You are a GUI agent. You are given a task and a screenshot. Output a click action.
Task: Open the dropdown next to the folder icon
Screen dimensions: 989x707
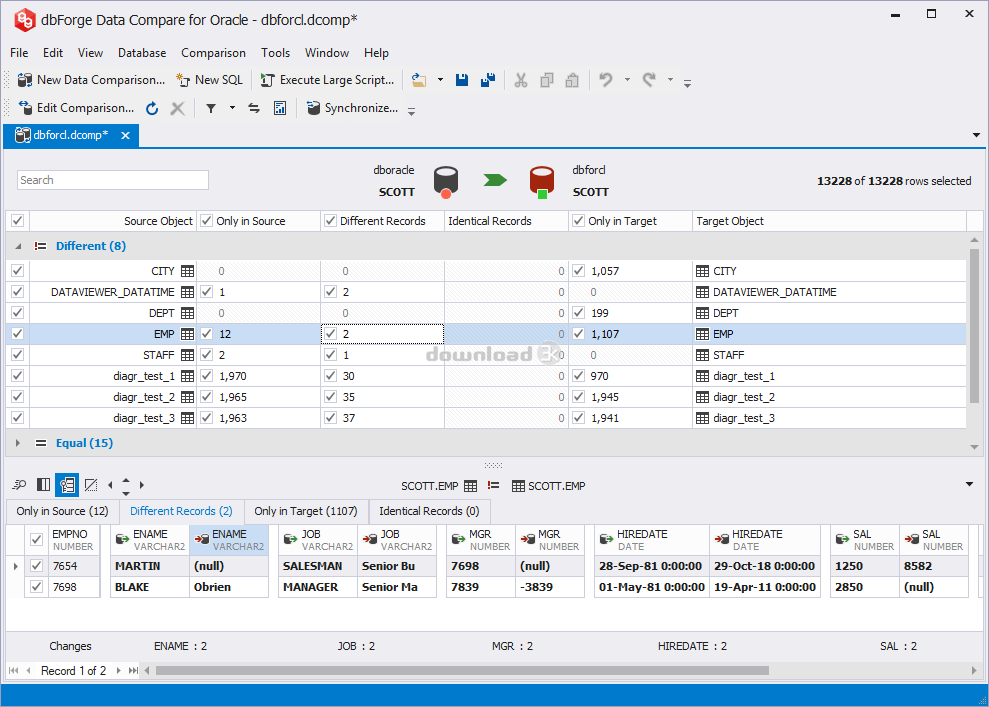click(x=440, y=80)
